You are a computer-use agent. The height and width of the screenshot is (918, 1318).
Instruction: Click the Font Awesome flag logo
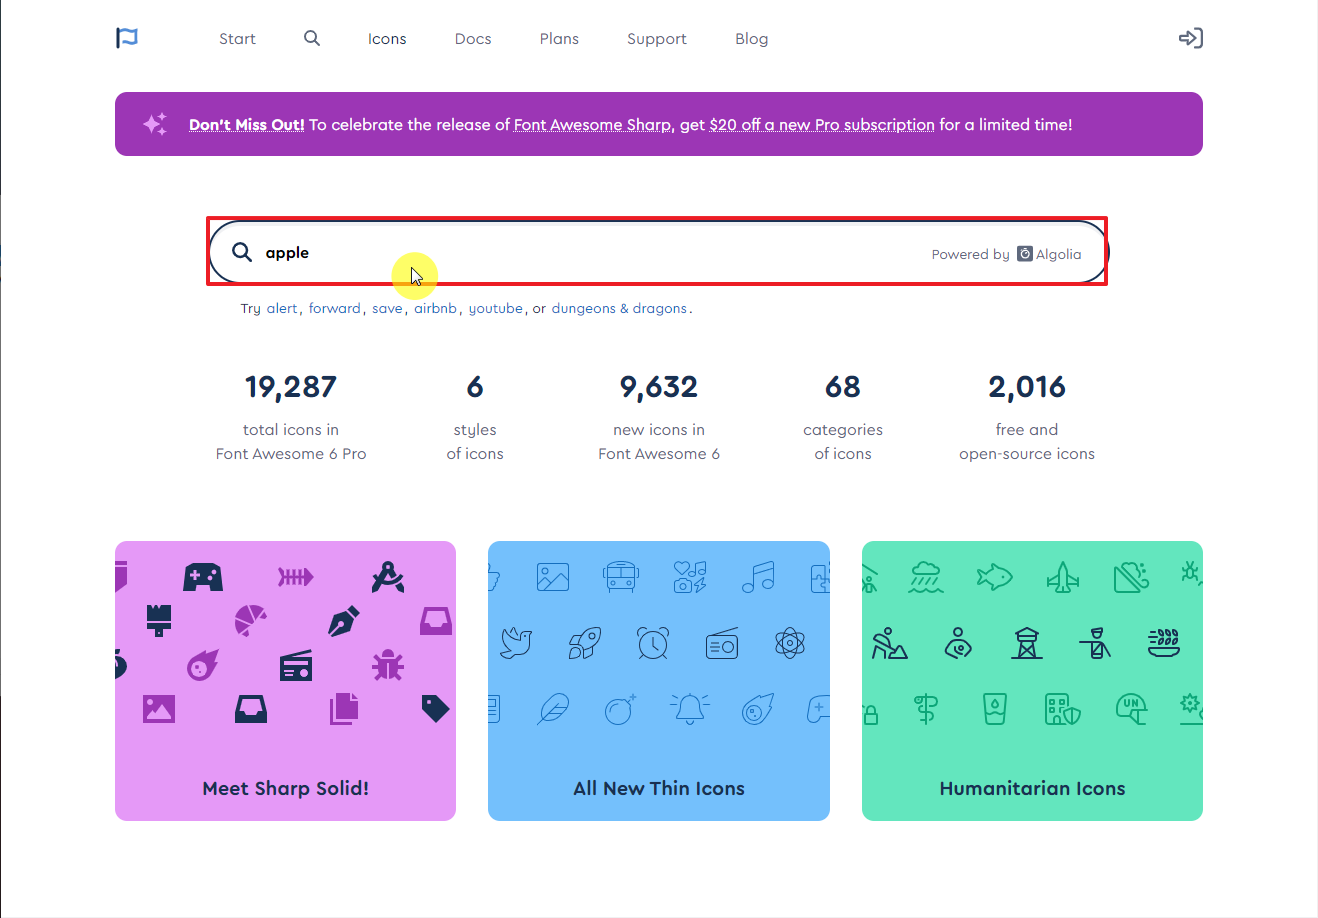coord(127,38)
